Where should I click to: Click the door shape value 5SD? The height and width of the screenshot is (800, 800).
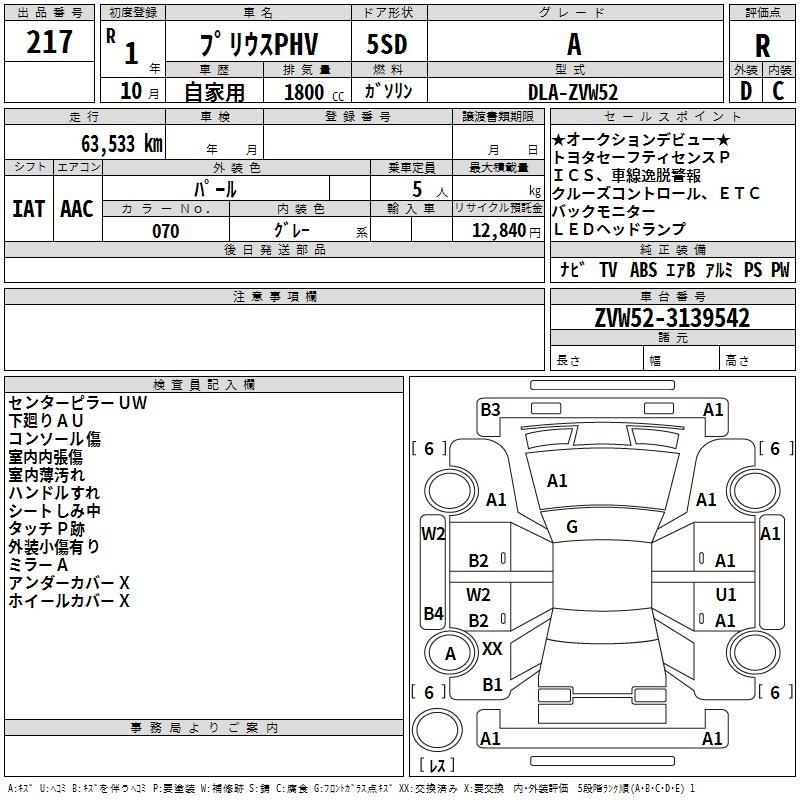[387, 44]
